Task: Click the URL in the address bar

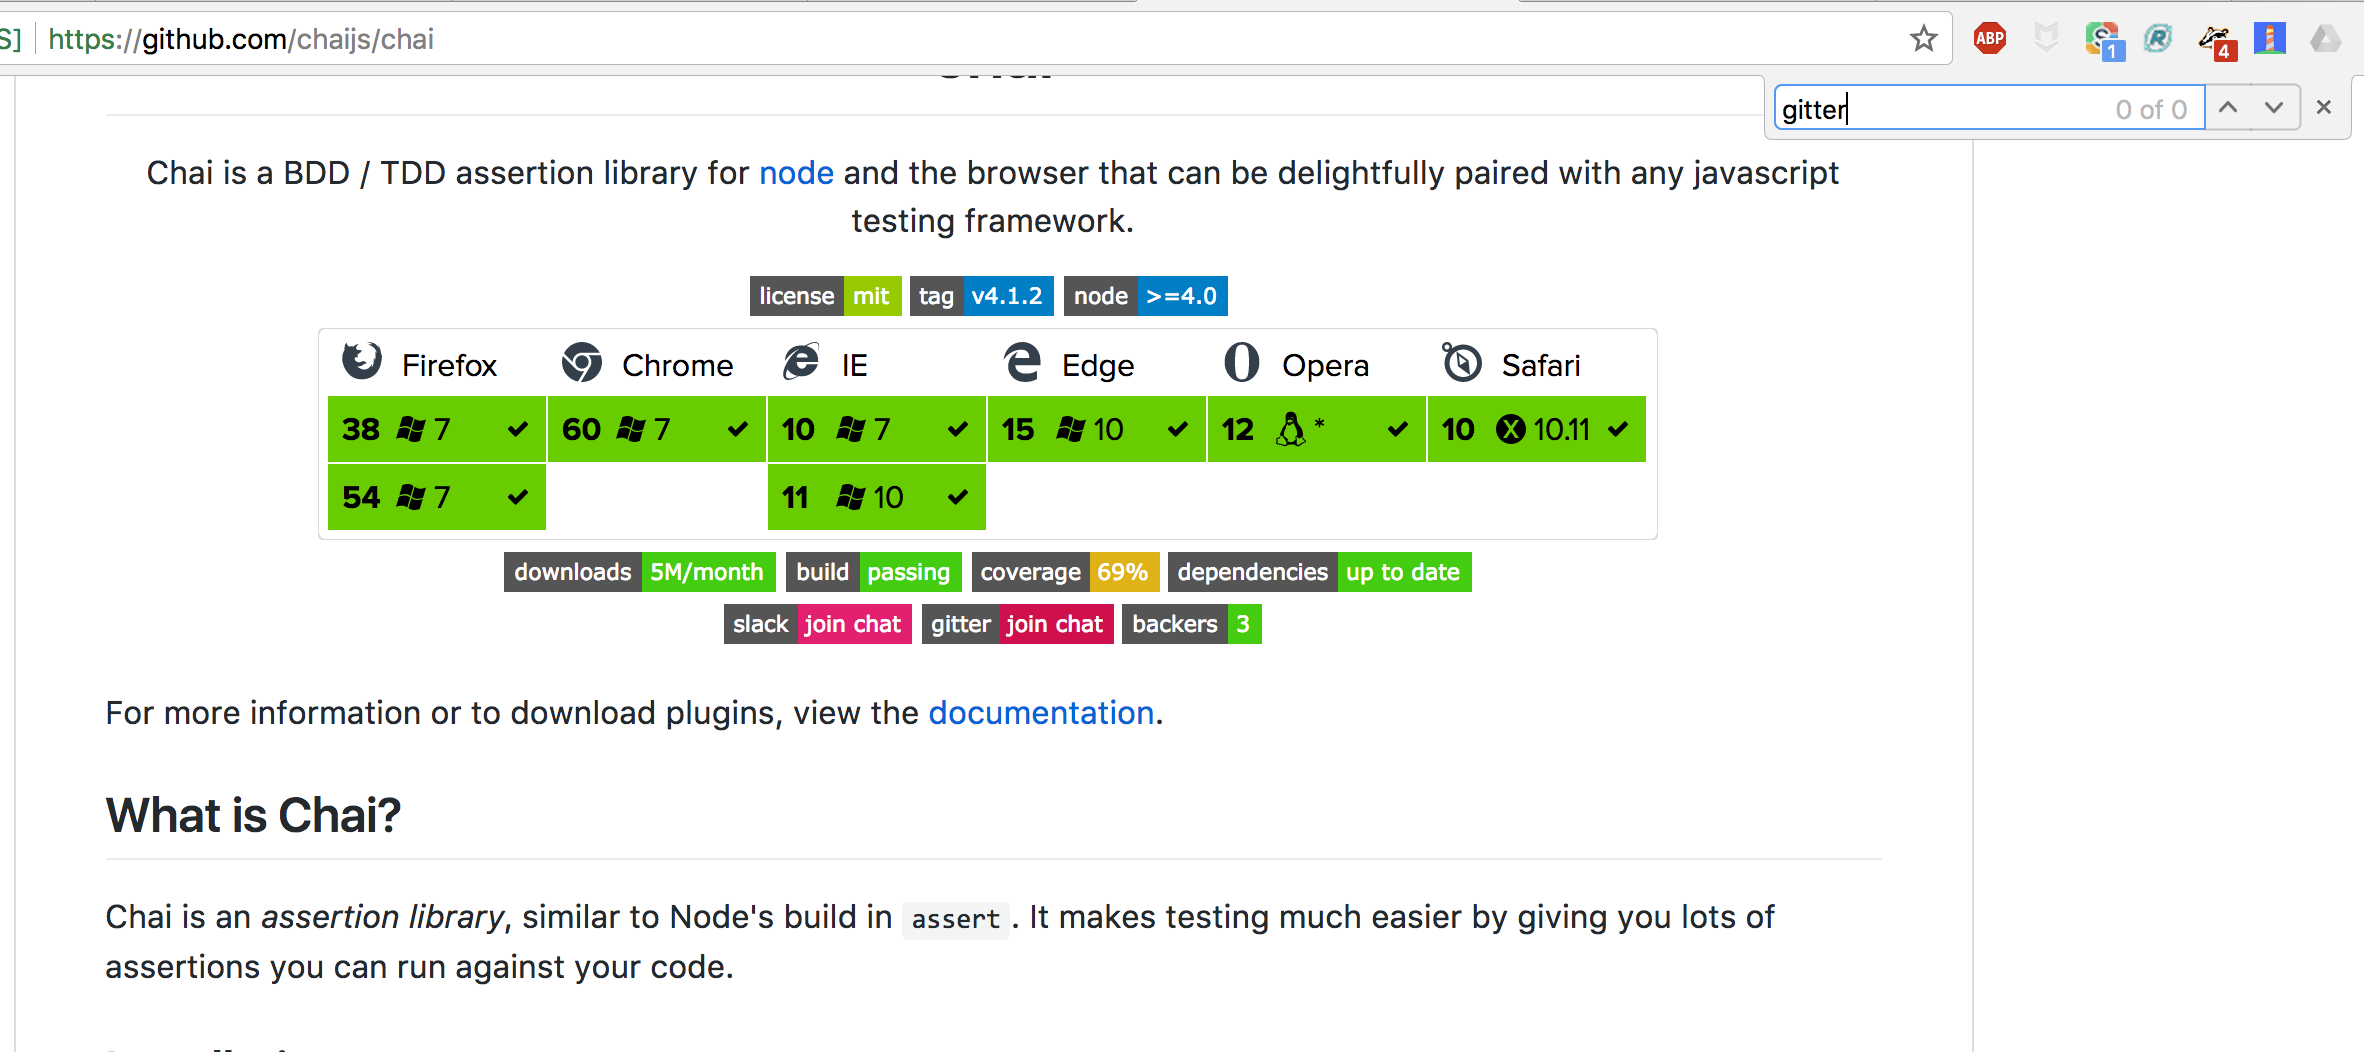Action: [241, 39]
